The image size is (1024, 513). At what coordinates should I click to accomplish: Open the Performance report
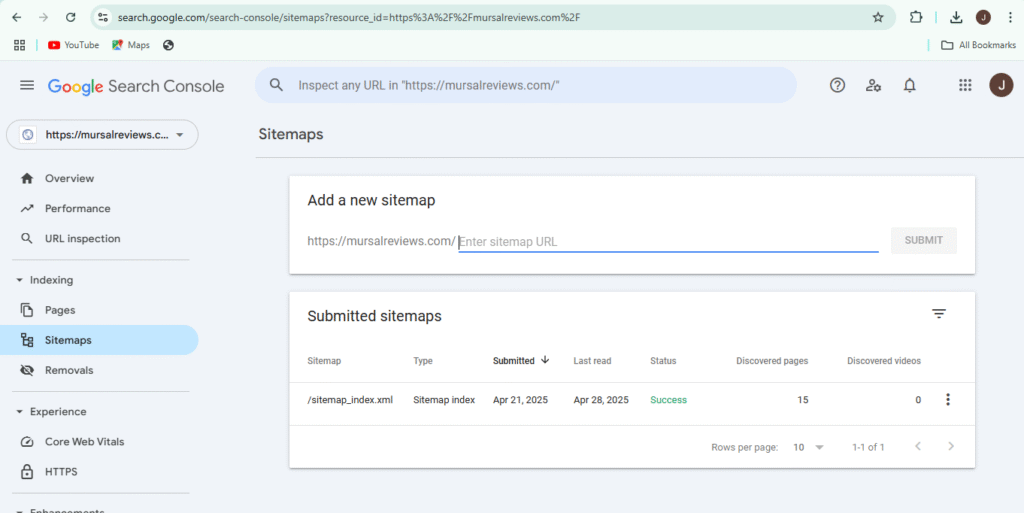[99, 209]
